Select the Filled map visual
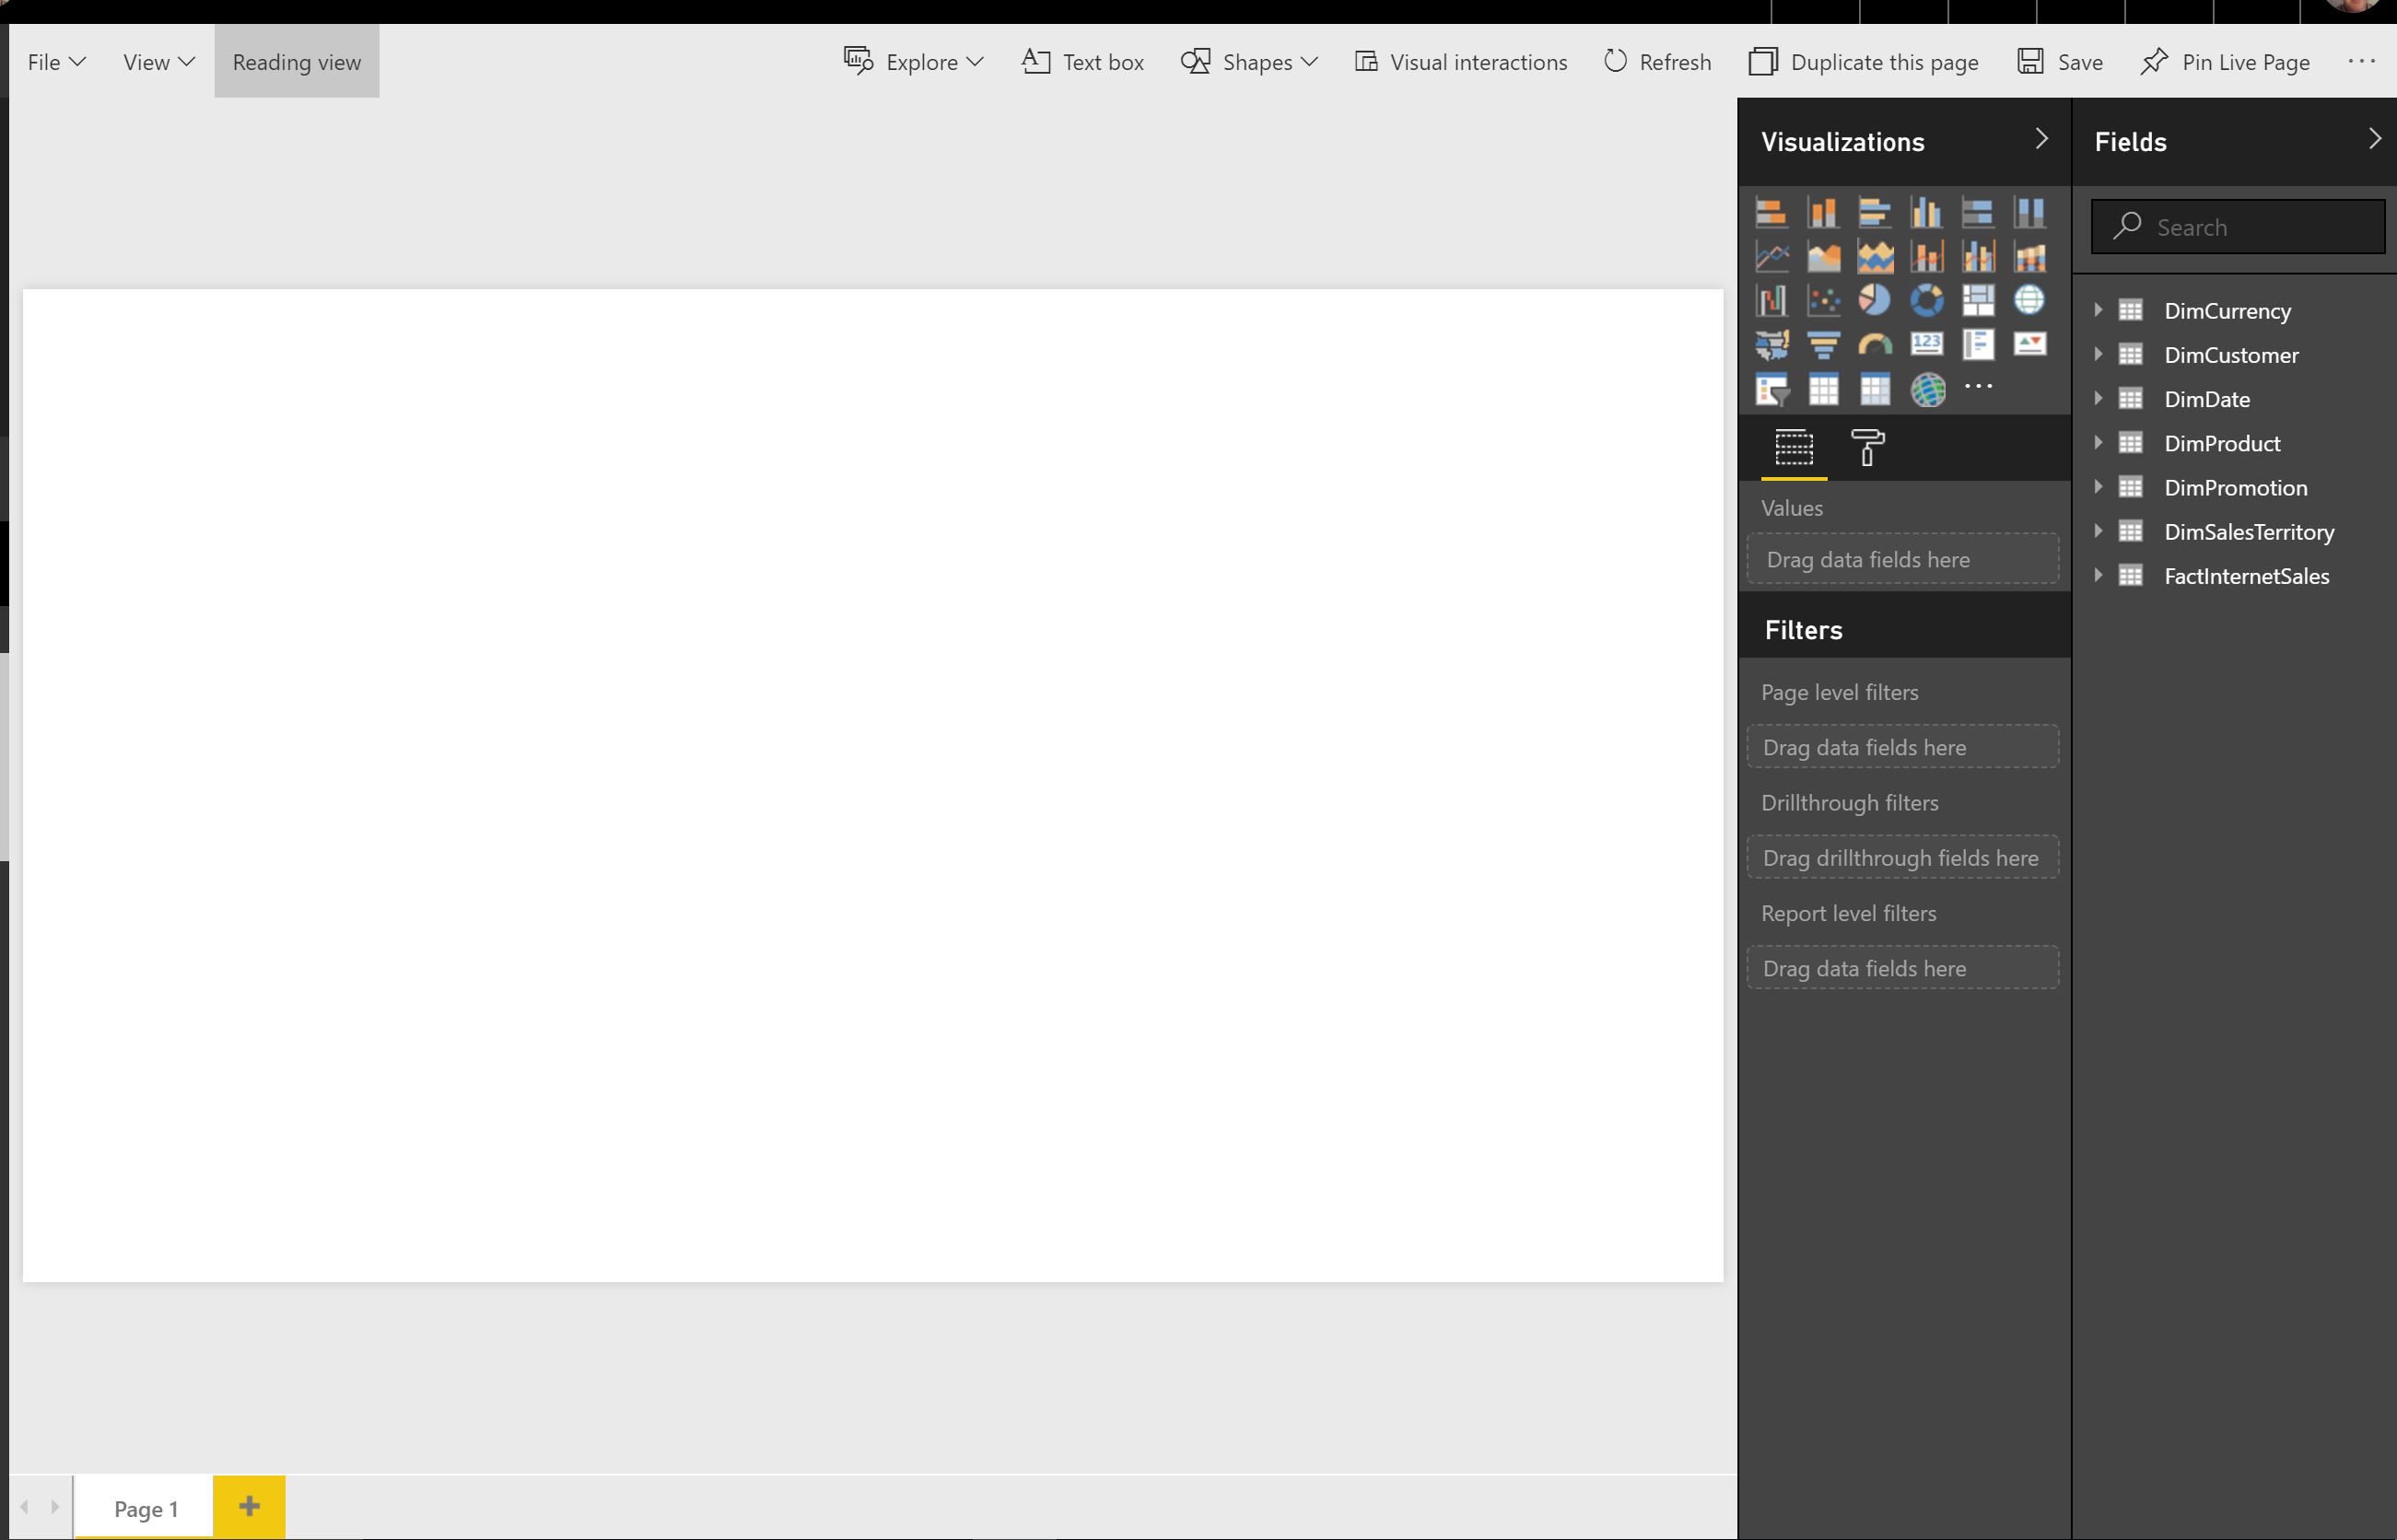 point(1771,345)
